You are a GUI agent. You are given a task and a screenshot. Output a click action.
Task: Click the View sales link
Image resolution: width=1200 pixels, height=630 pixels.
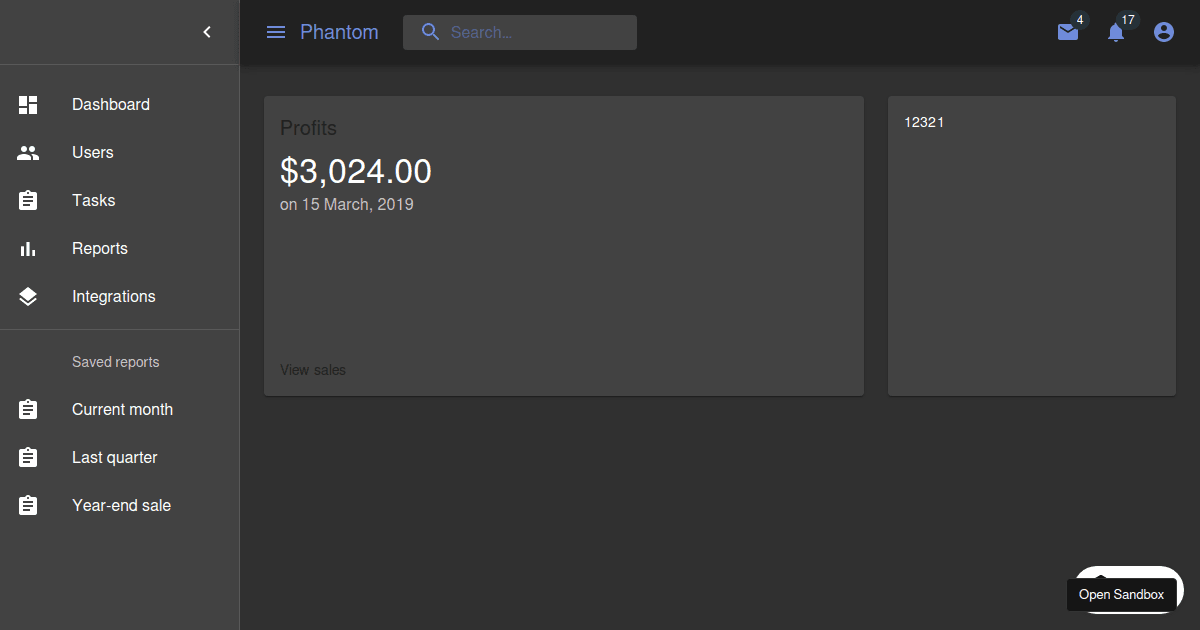pyautogui.click(x=312, y=369)
